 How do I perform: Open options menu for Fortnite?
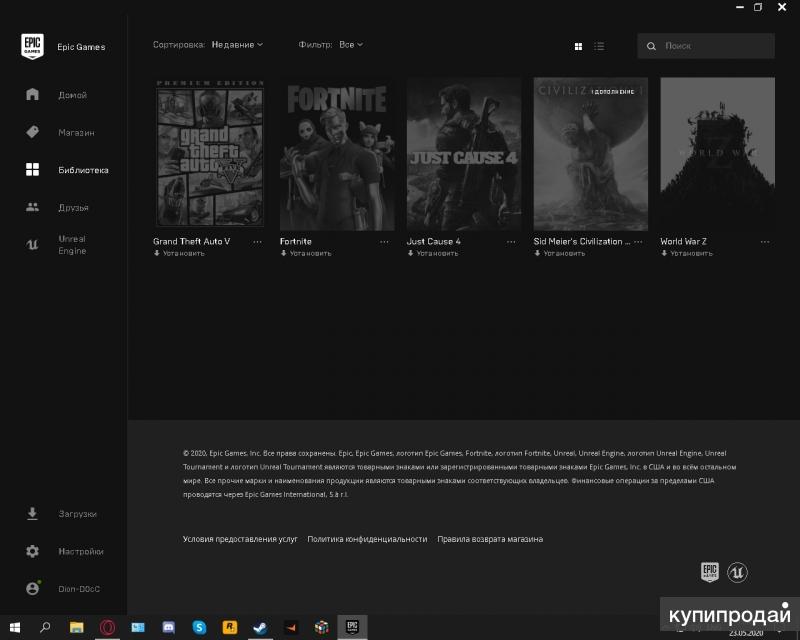tap(384, 242)
